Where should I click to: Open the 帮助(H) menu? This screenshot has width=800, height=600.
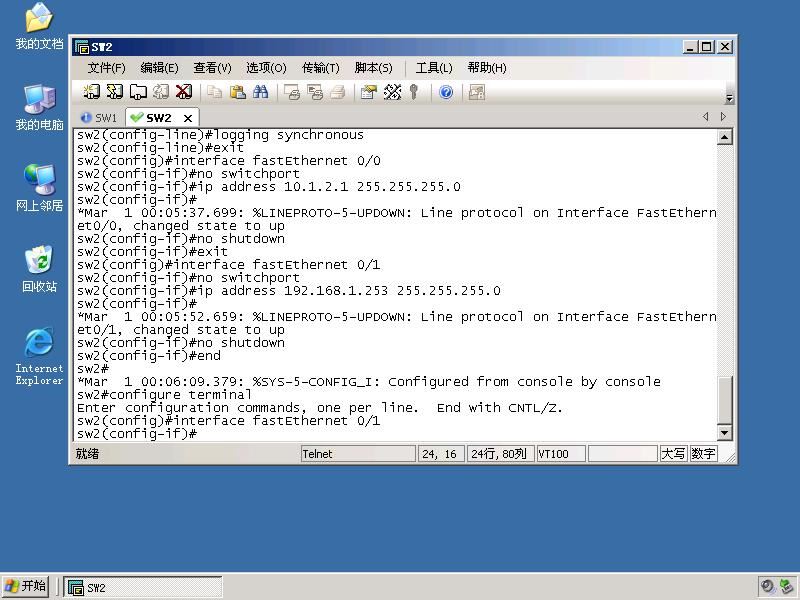487,68
